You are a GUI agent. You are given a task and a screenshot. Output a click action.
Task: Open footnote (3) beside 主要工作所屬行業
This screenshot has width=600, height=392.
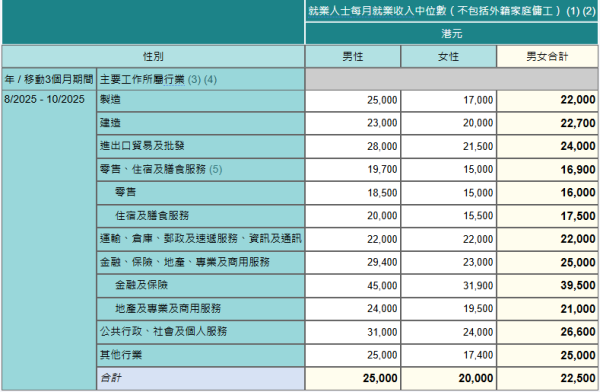coord(194,80)
